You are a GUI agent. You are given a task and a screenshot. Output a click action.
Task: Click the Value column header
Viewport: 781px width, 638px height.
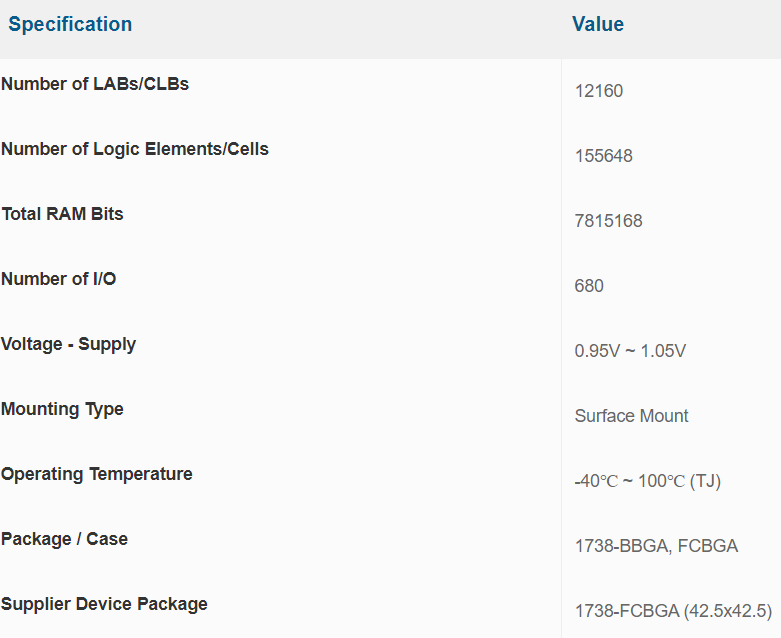point(598,24)
